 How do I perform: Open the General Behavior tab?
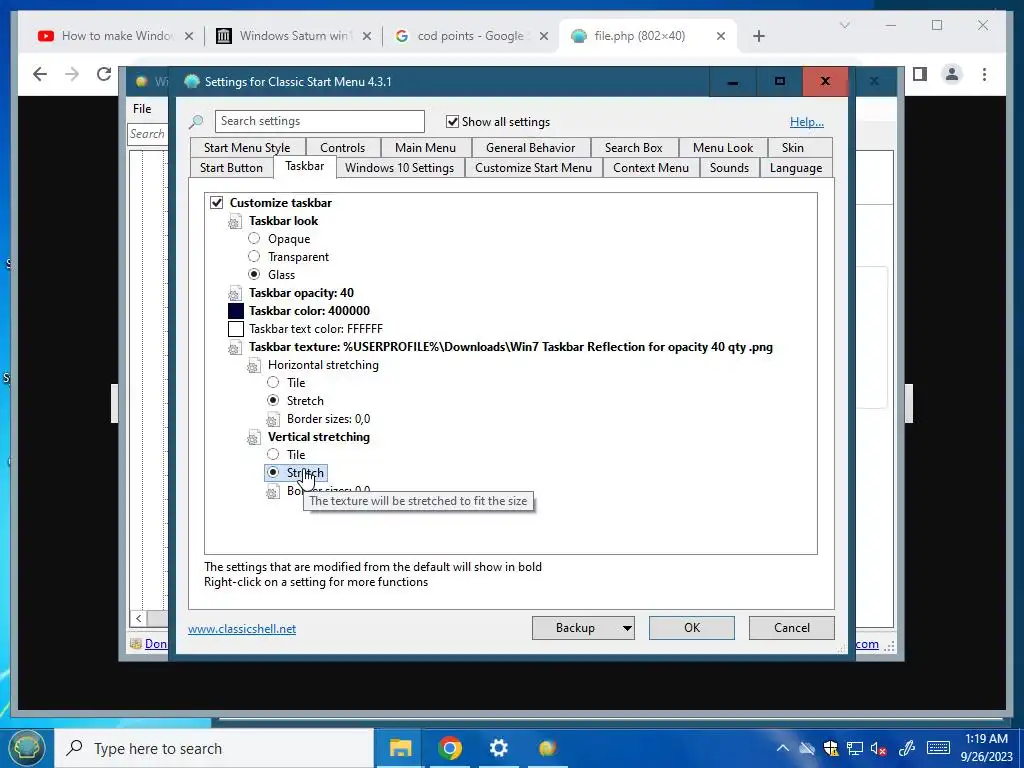(530, 148)
